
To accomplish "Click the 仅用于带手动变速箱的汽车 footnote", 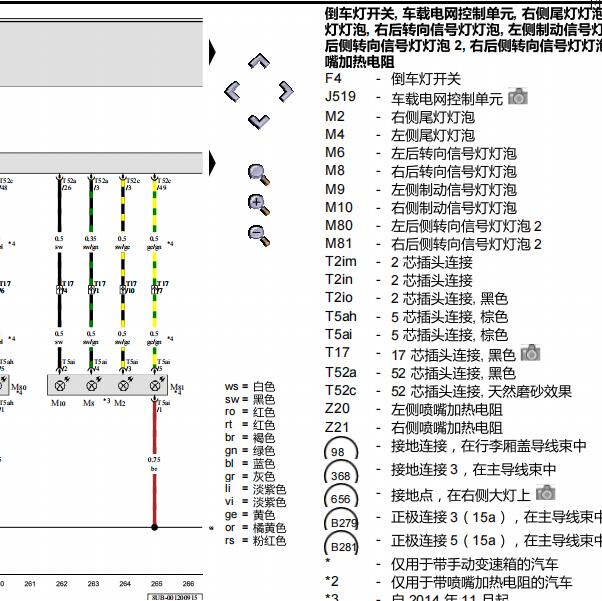I will click(475, 564).
